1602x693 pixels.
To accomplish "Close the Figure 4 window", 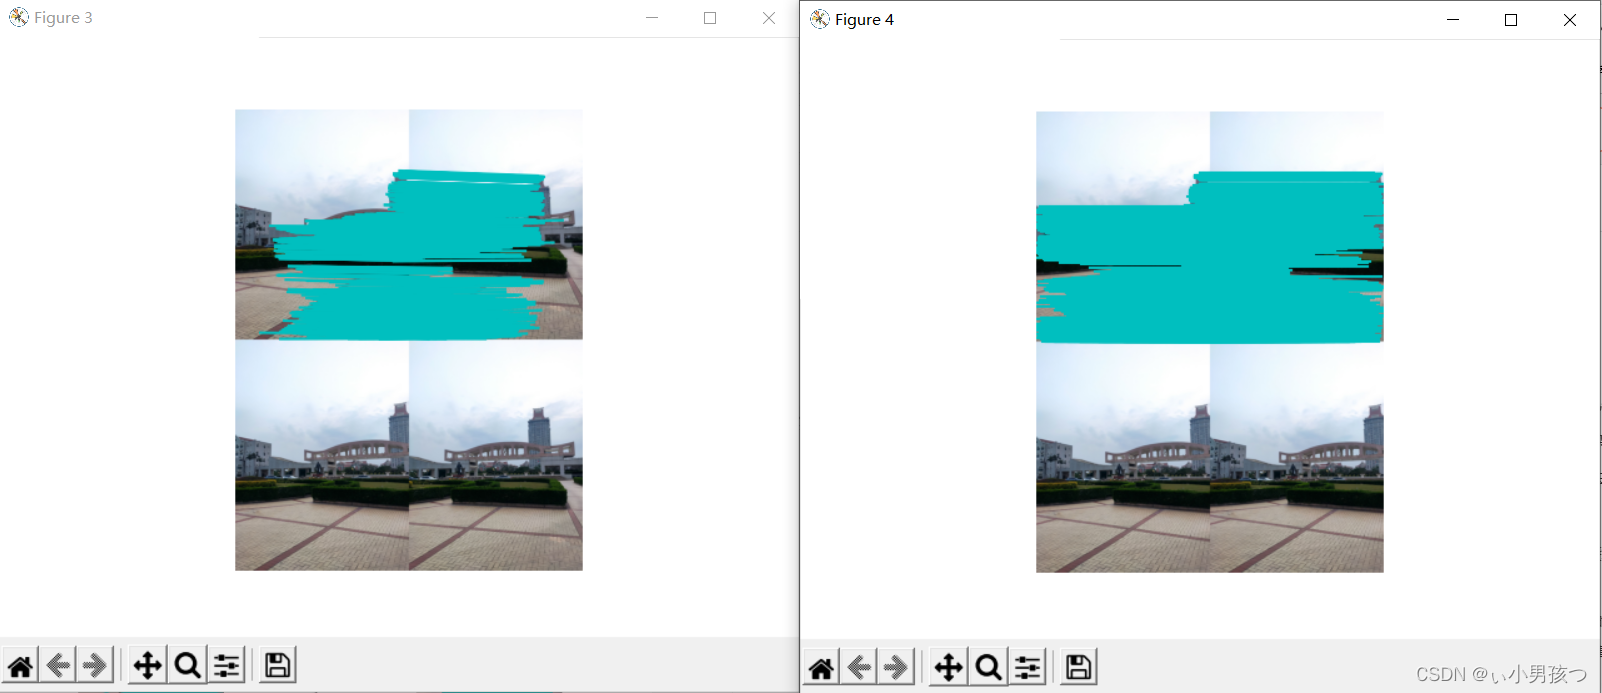I will click(x=1570, y=20).
